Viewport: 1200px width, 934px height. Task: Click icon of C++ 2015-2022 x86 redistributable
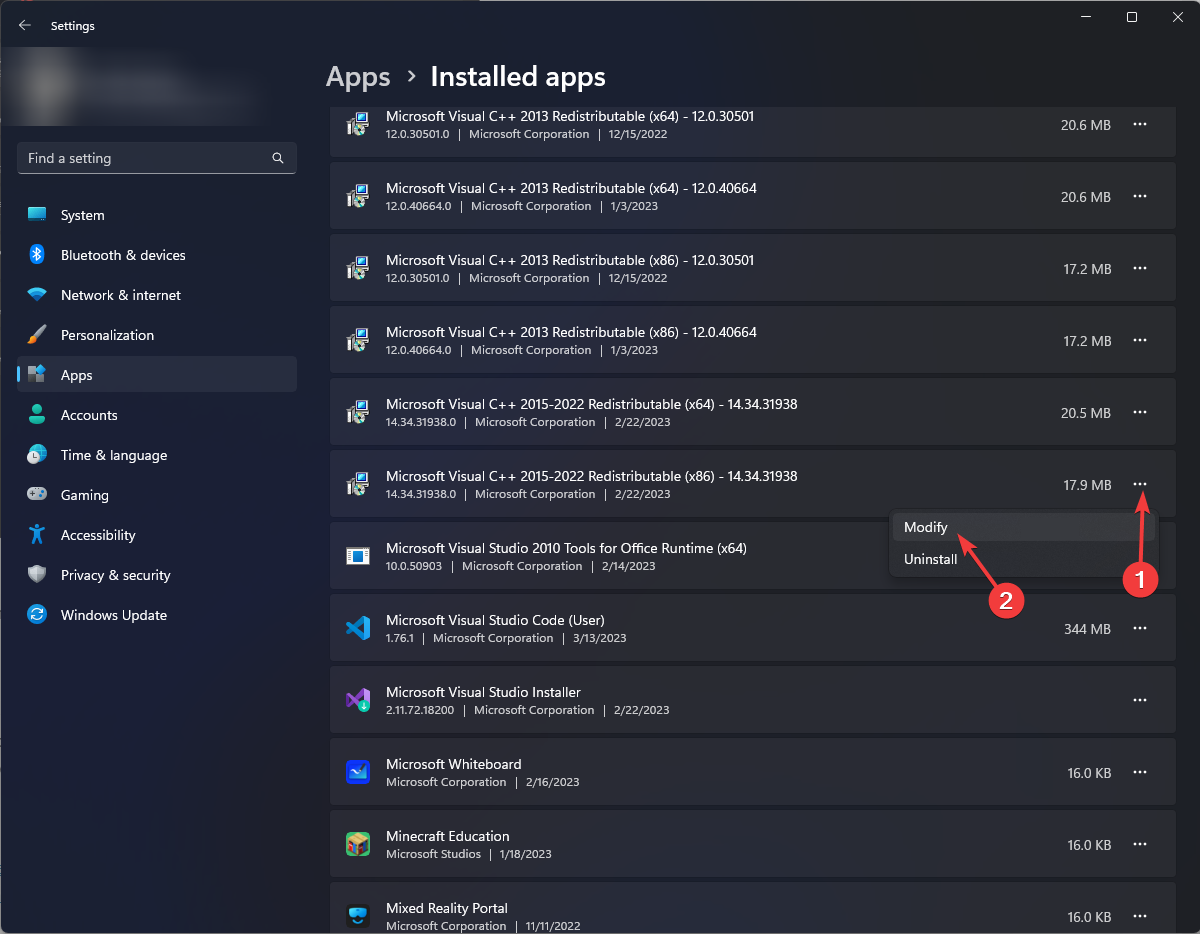pyautogui.click(x=358, y=484)
